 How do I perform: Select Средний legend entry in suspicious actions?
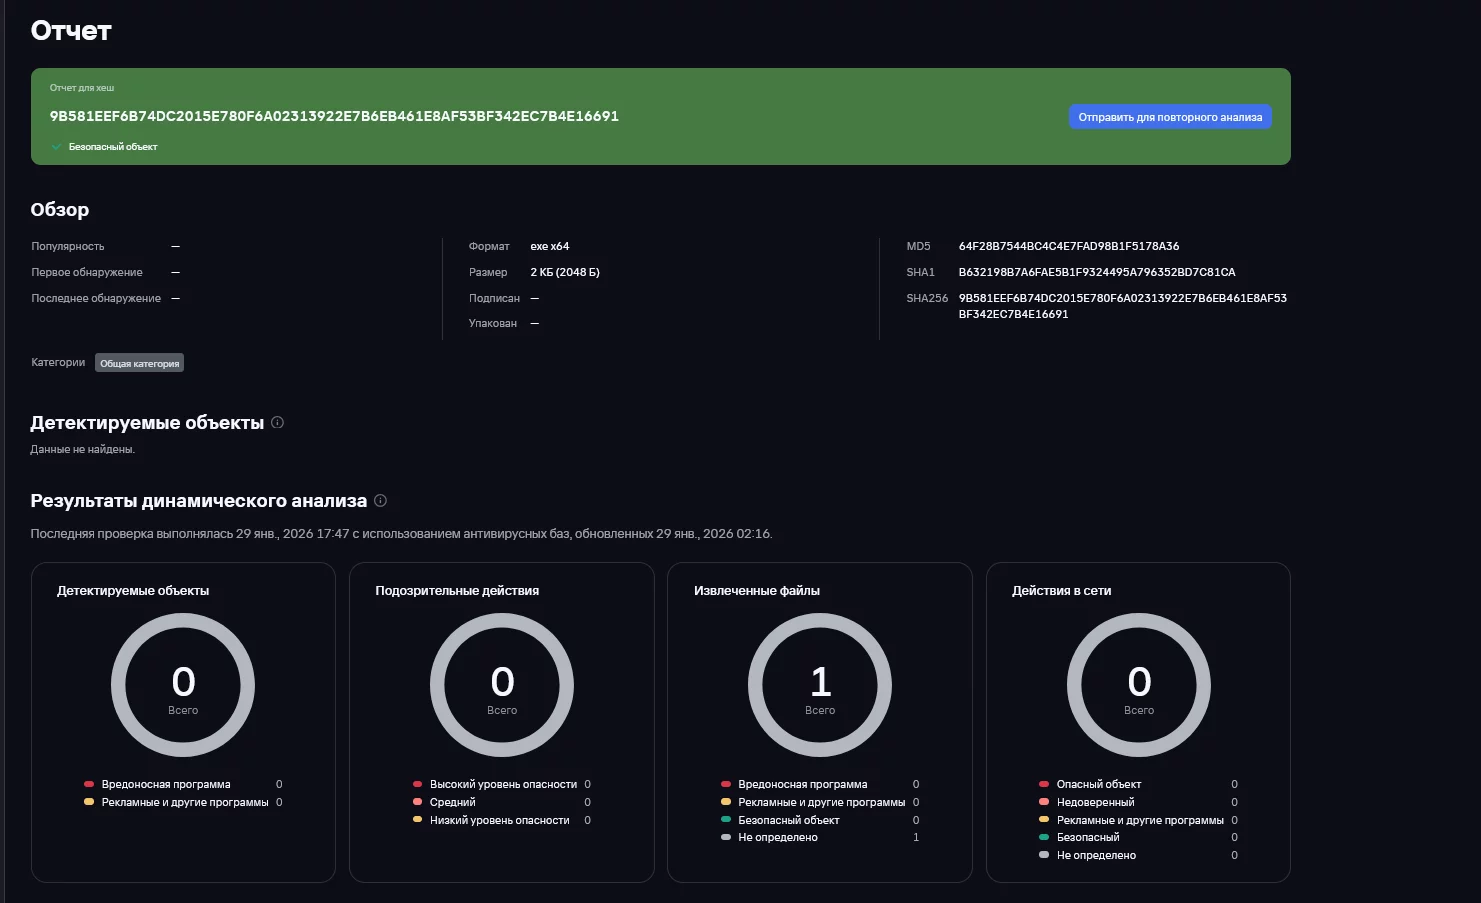click(452, 802)
